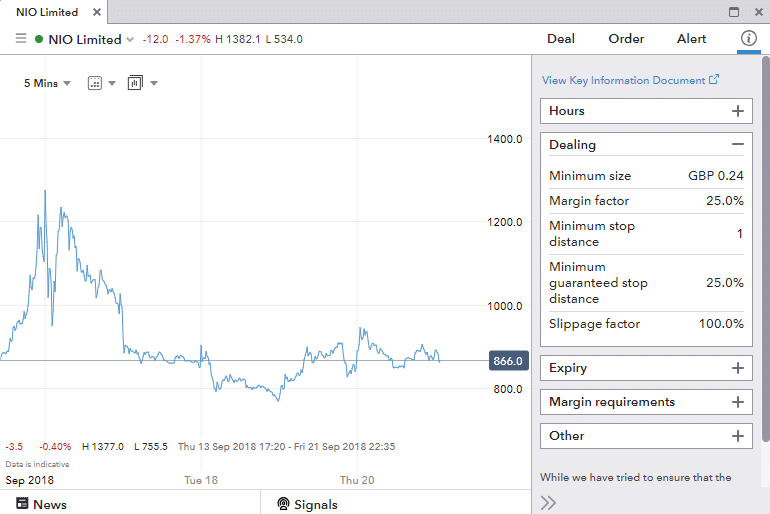
Task: Open the Alert tab
Action: (x=691, y=39)
